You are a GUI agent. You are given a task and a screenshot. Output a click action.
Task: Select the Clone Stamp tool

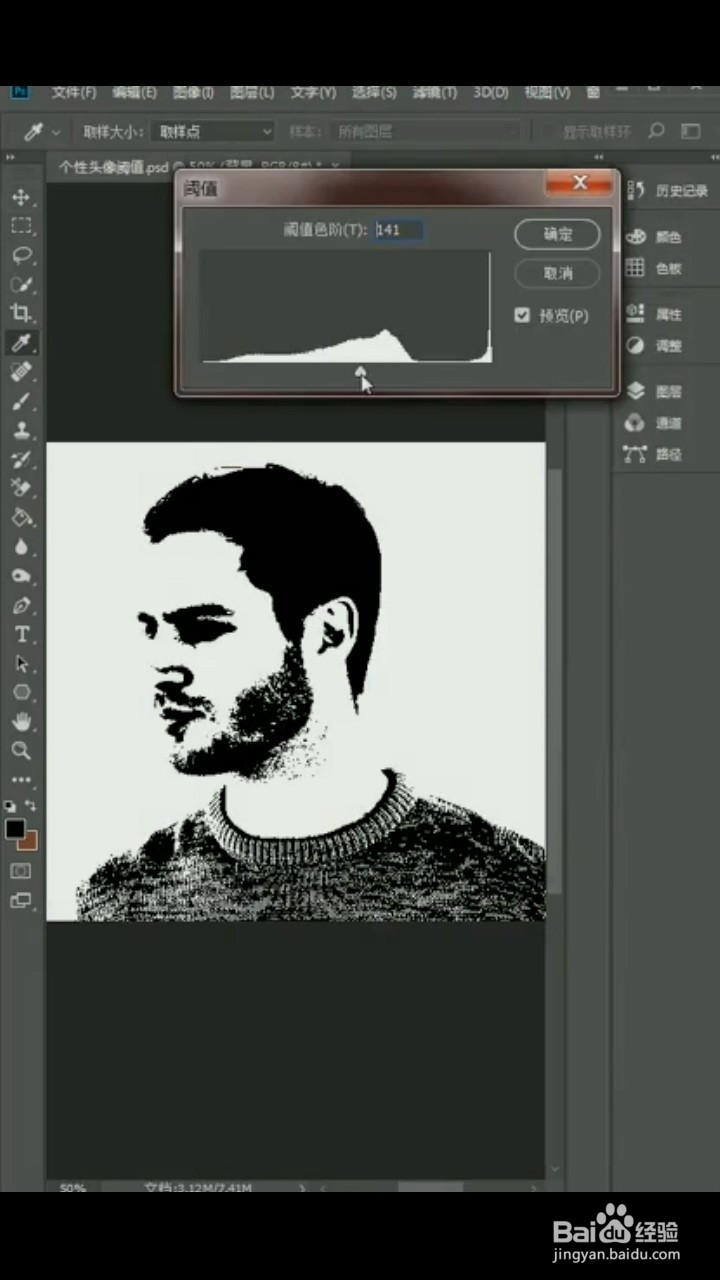(21, 430)
